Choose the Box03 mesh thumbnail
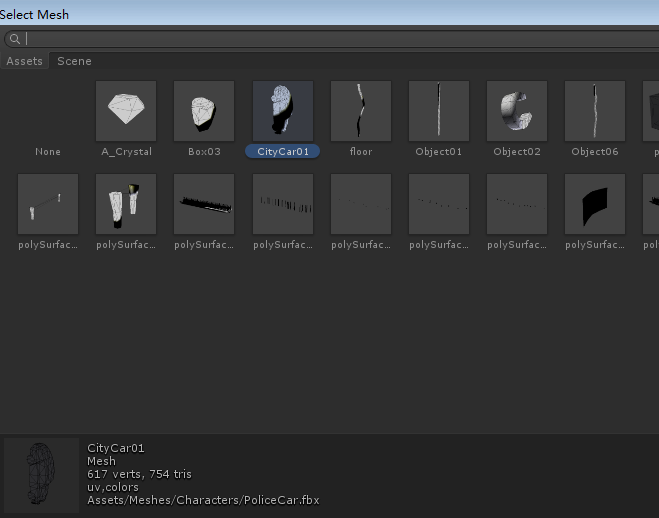The width and height of the screenshot is (659, 518). point(204,111)
